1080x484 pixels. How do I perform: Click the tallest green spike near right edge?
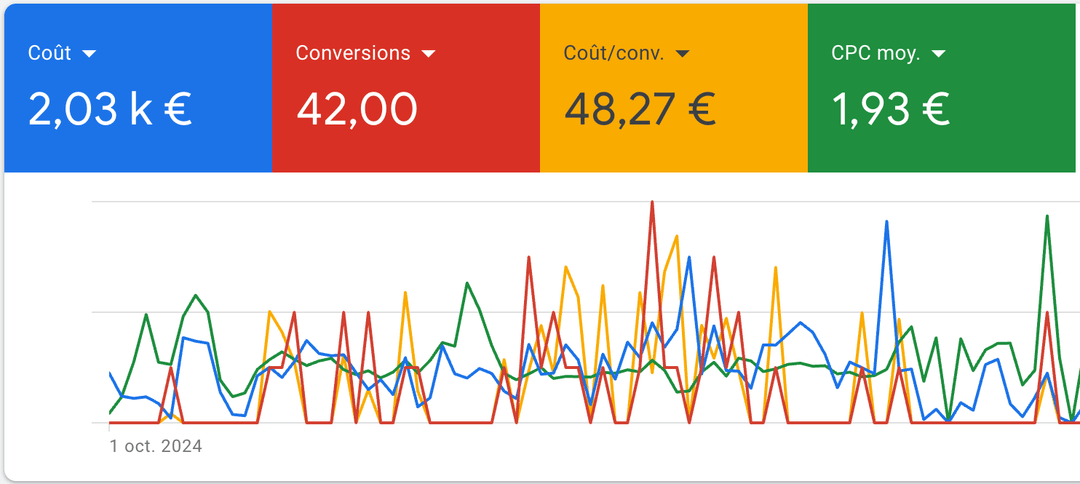[1047, 217]
